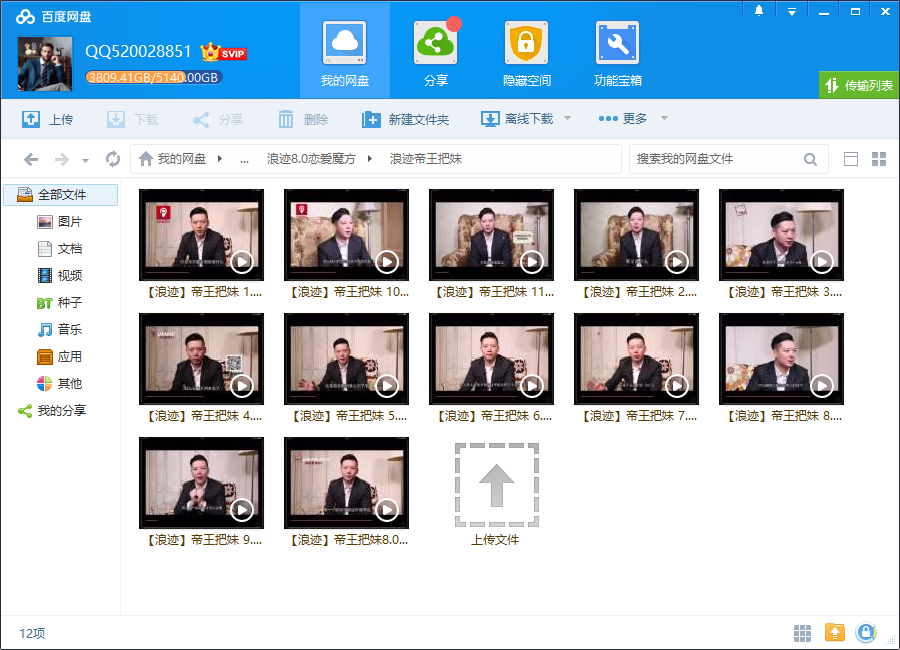Click the storage usage progress bar
Viewport: 900px width, 650px height.
(x=153, y=77)
